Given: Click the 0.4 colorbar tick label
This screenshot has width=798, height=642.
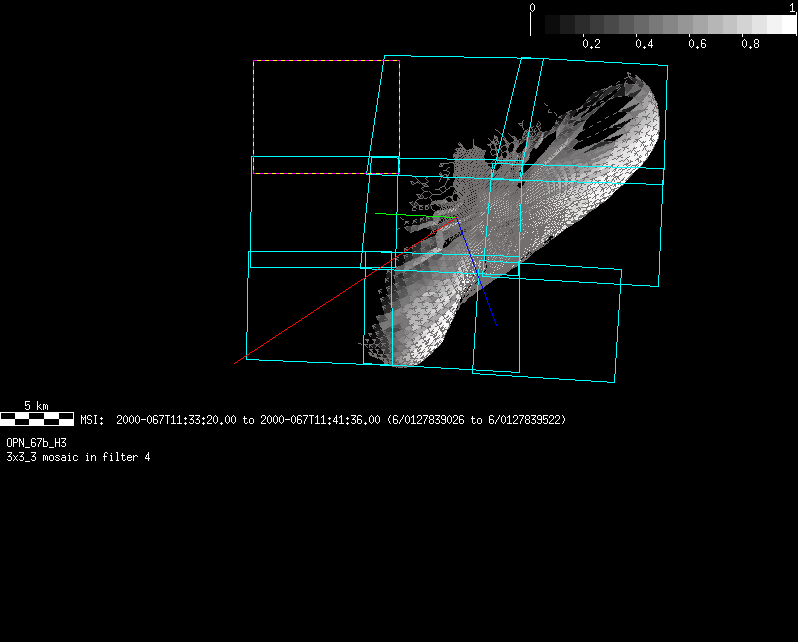Looking at the screenshot, I should pyautogui.click(x=644, y=44).
